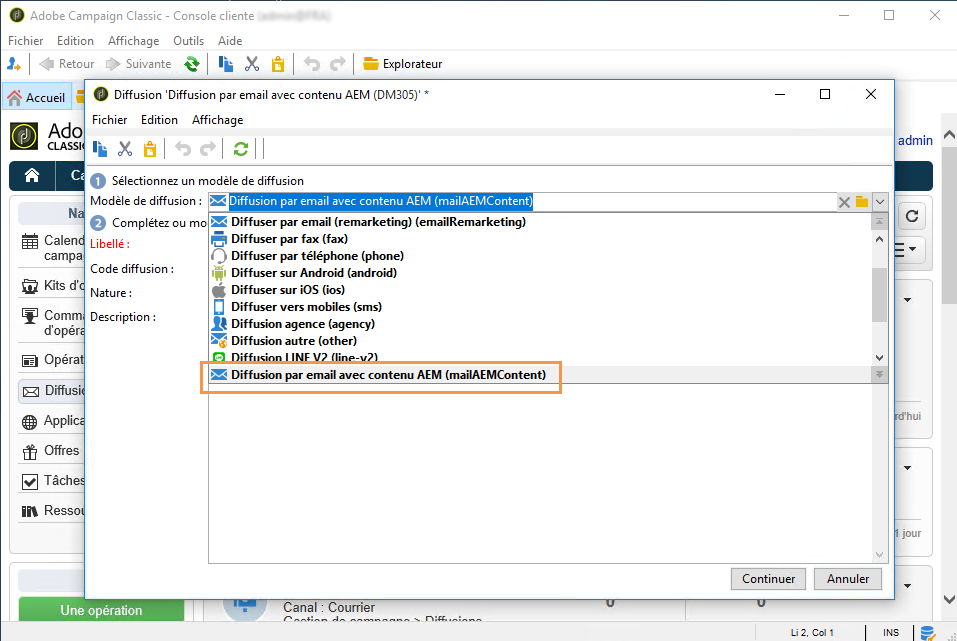Click copy icon in Diffusion dialog toolbar
This screenshot has width=957, height=641.
[100, 149]
